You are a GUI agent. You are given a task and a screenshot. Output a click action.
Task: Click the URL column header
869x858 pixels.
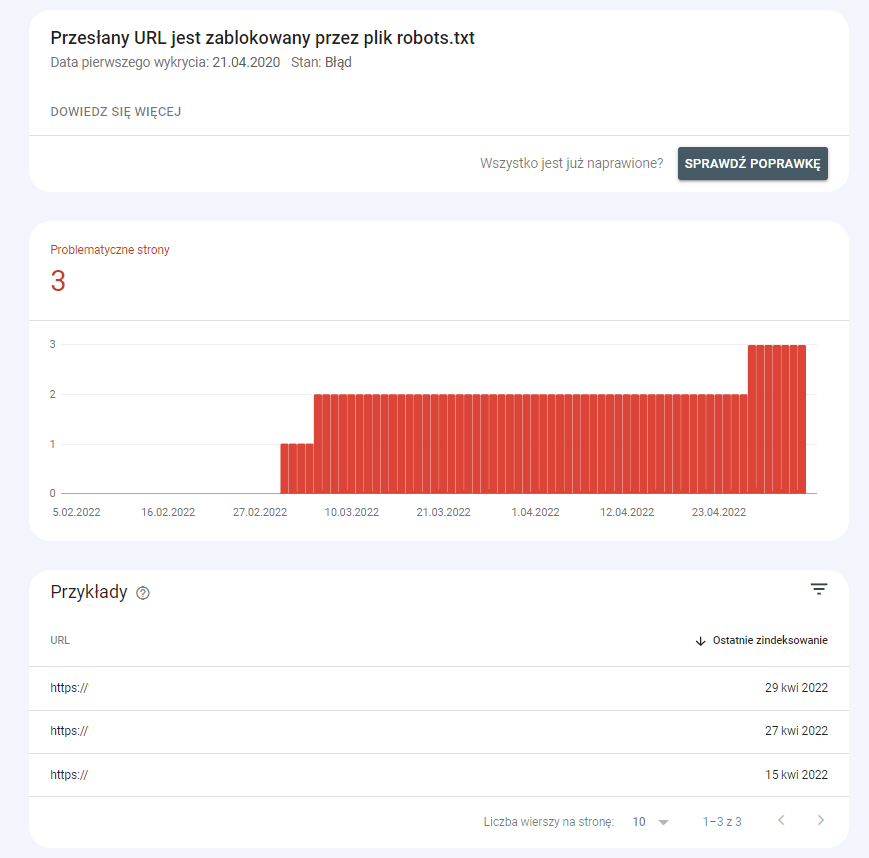[x=59, y=640]
